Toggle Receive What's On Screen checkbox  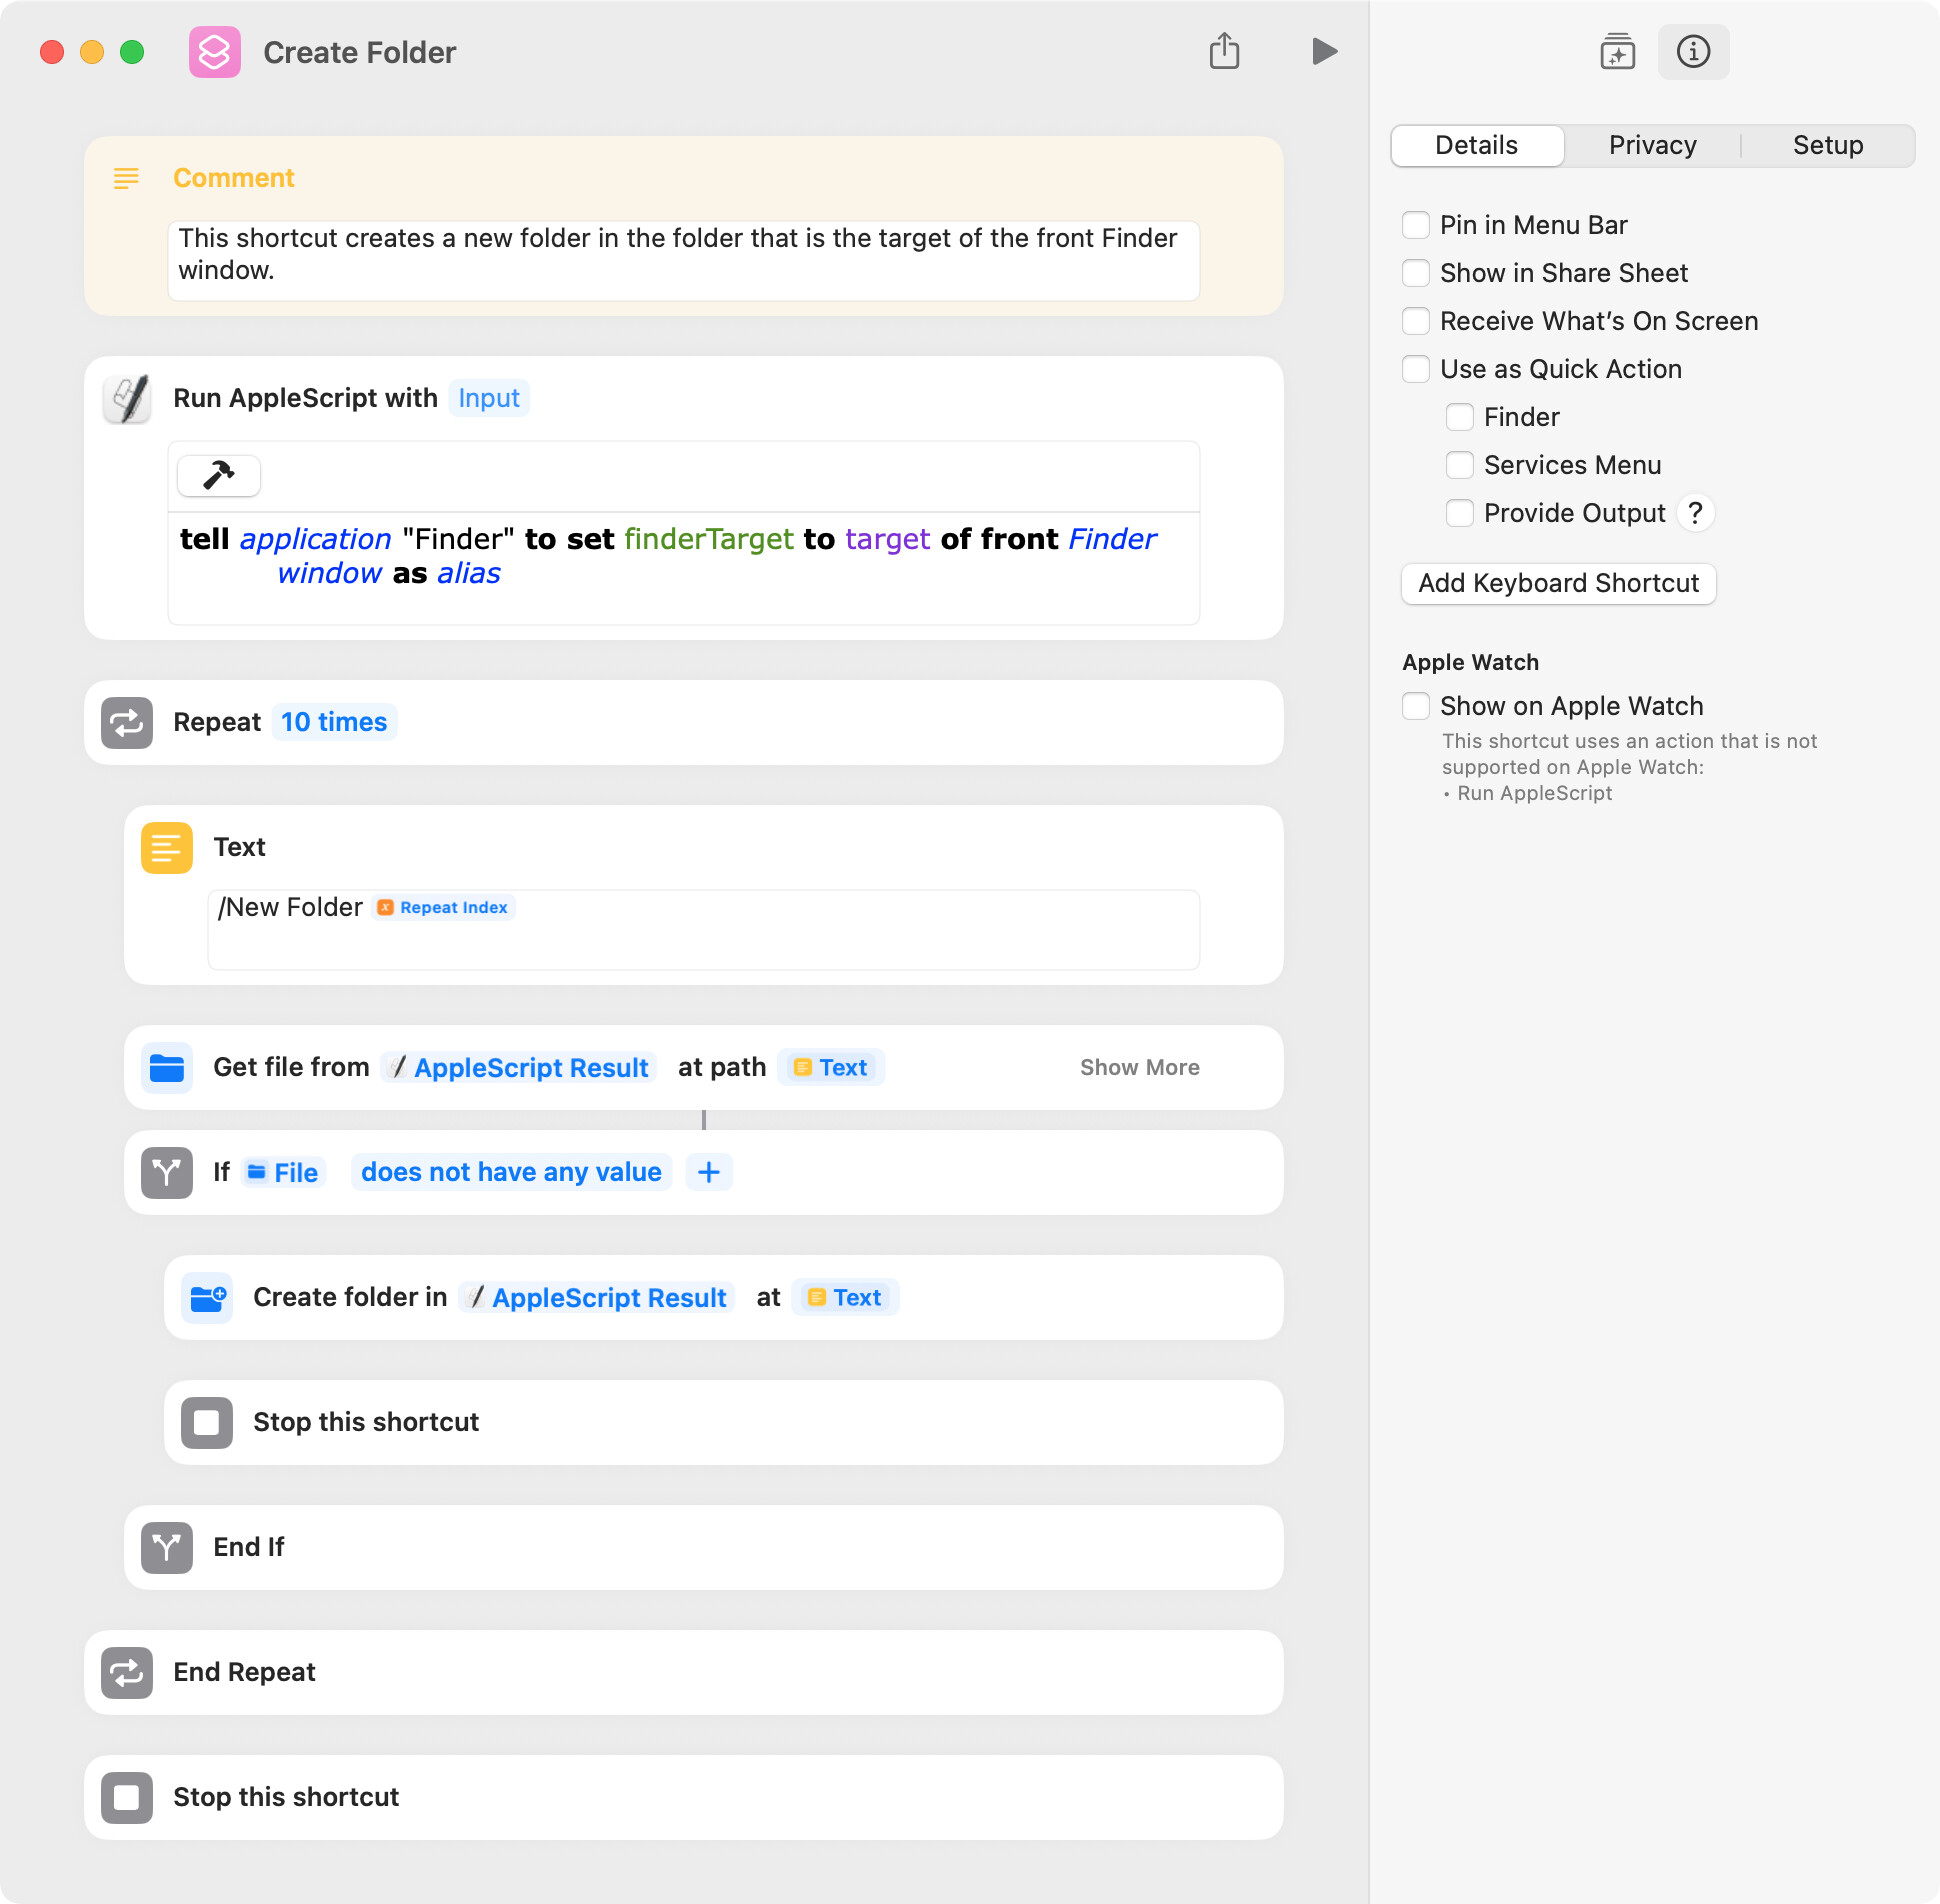point(1416,321)
